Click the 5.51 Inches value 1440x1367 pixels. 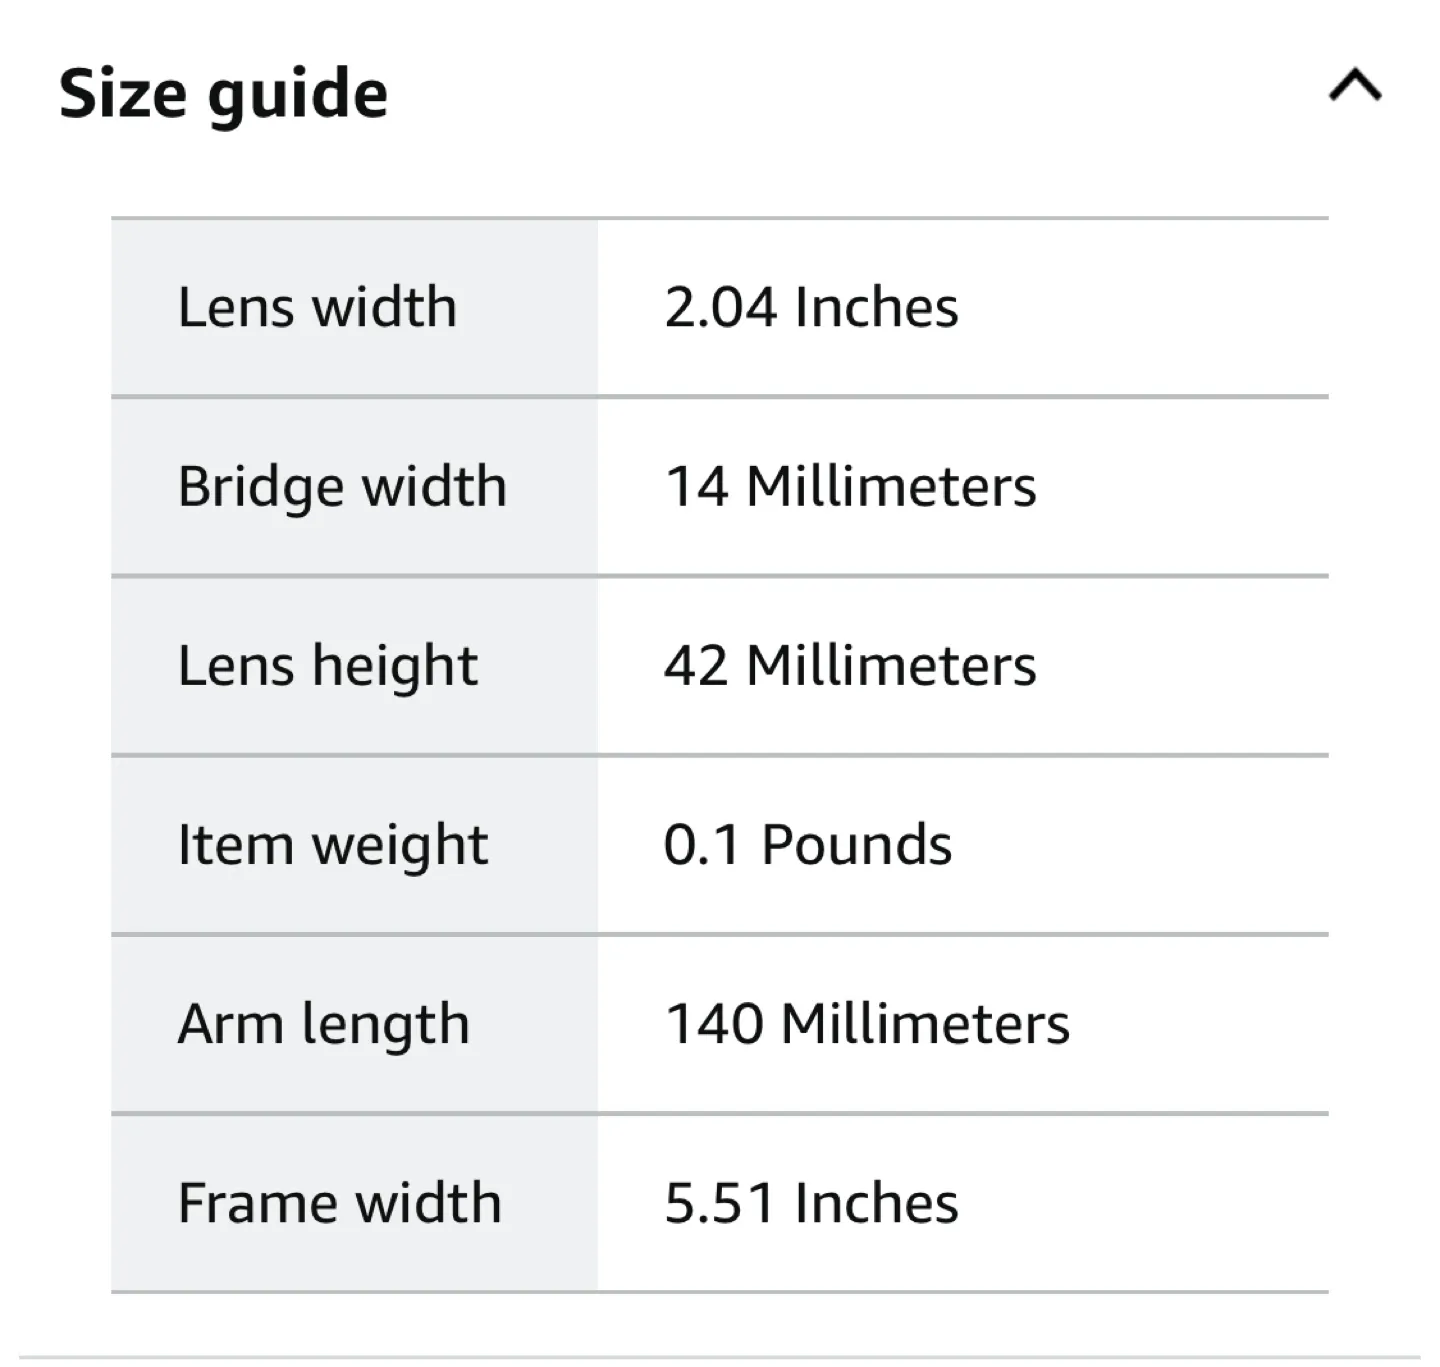click(x=811, y=1200)
